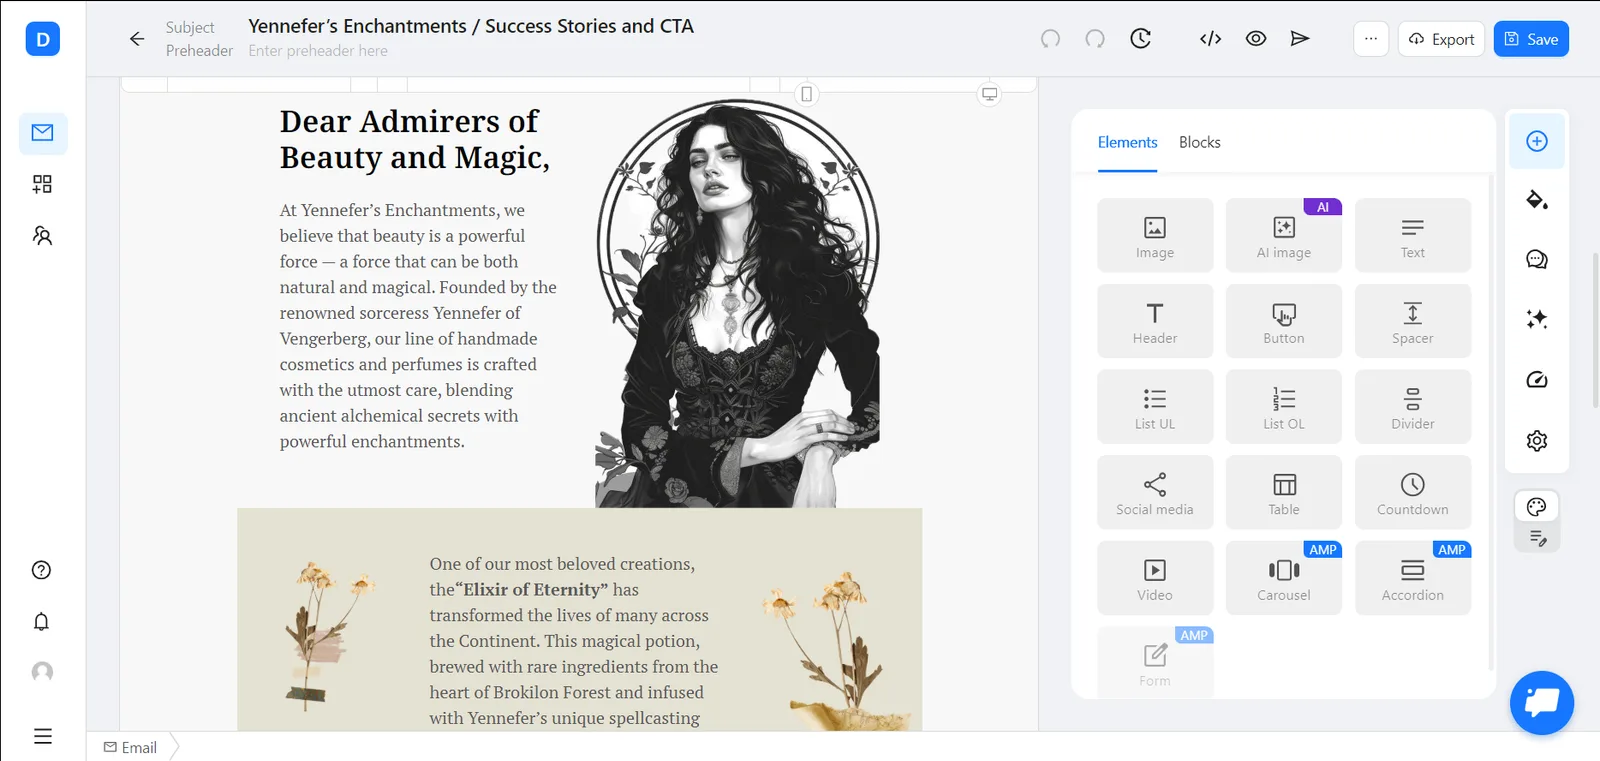This screenshot has height=761, width=1600.
Task: Select the Header element
Action: point(1155,321)
